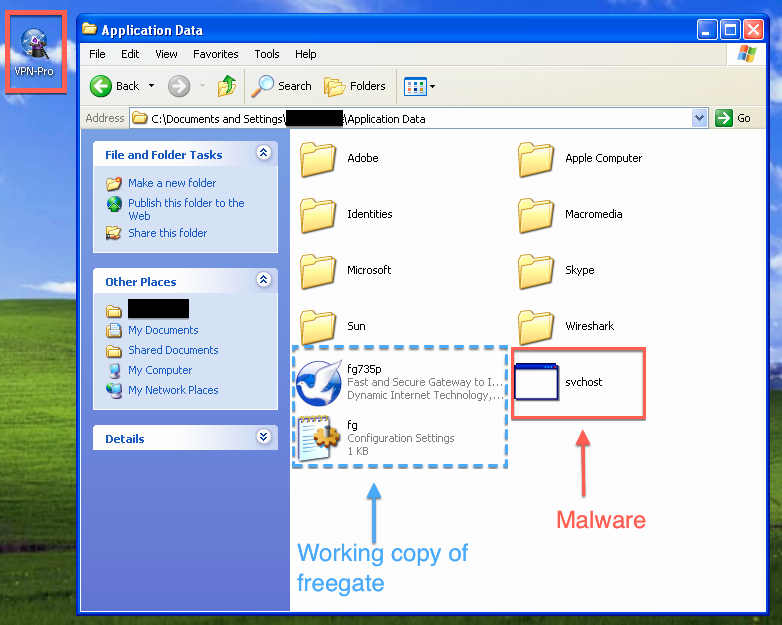
Task: Select the Identities folder icon
Action: point(318,215)
